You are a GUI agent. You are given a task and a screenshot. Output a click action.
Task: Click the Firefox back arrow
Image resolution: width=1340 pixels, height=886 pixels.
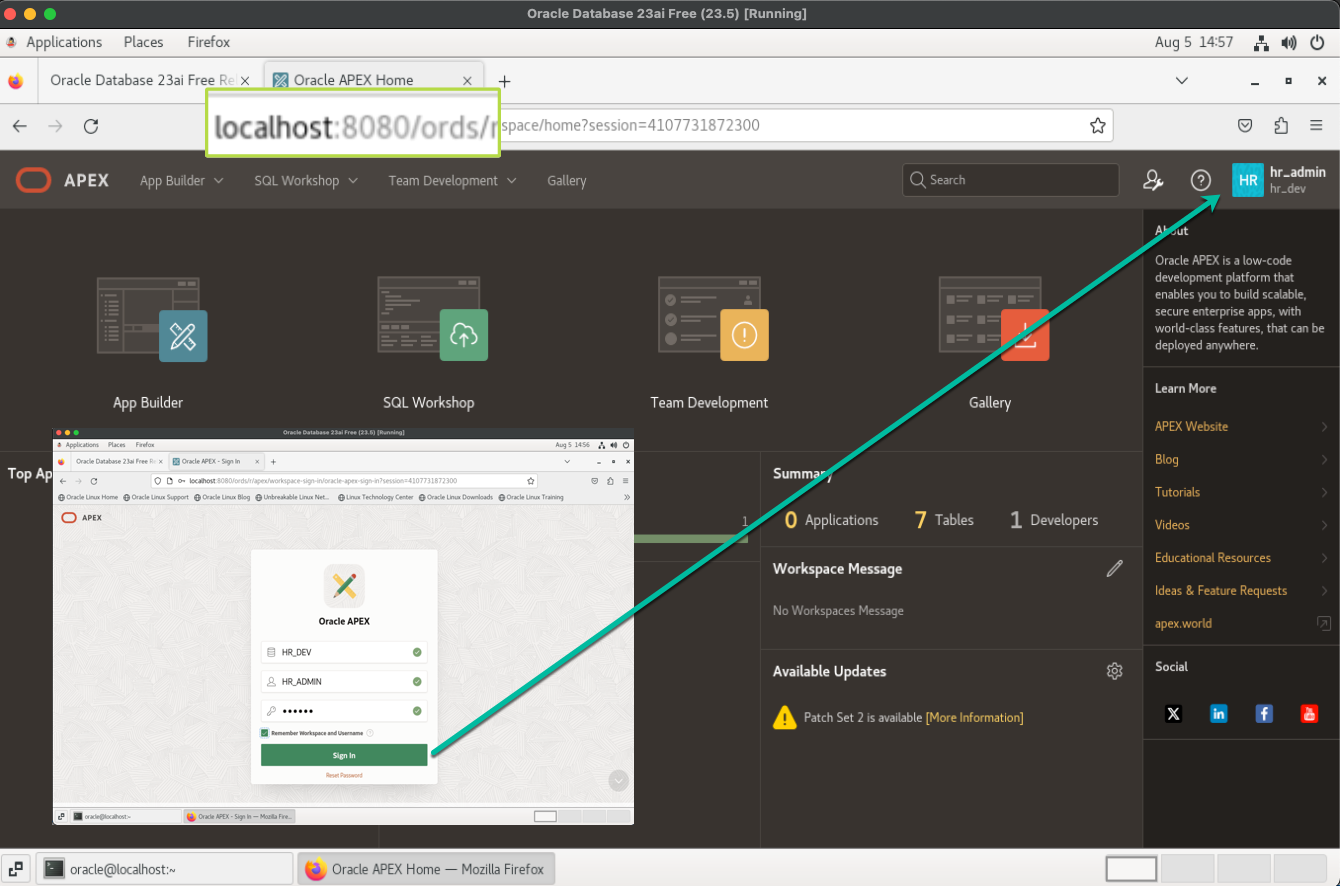[x=20, y=126]
